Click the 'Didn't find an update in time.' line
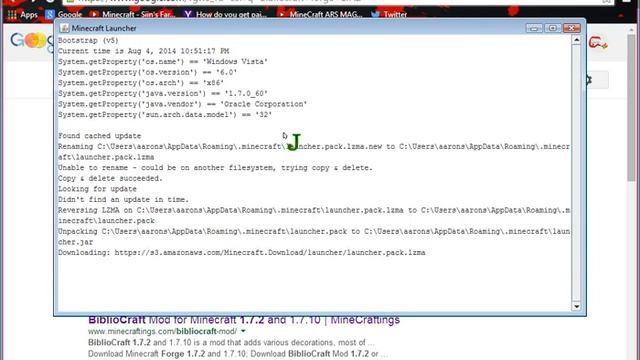 tap(123, 200)
